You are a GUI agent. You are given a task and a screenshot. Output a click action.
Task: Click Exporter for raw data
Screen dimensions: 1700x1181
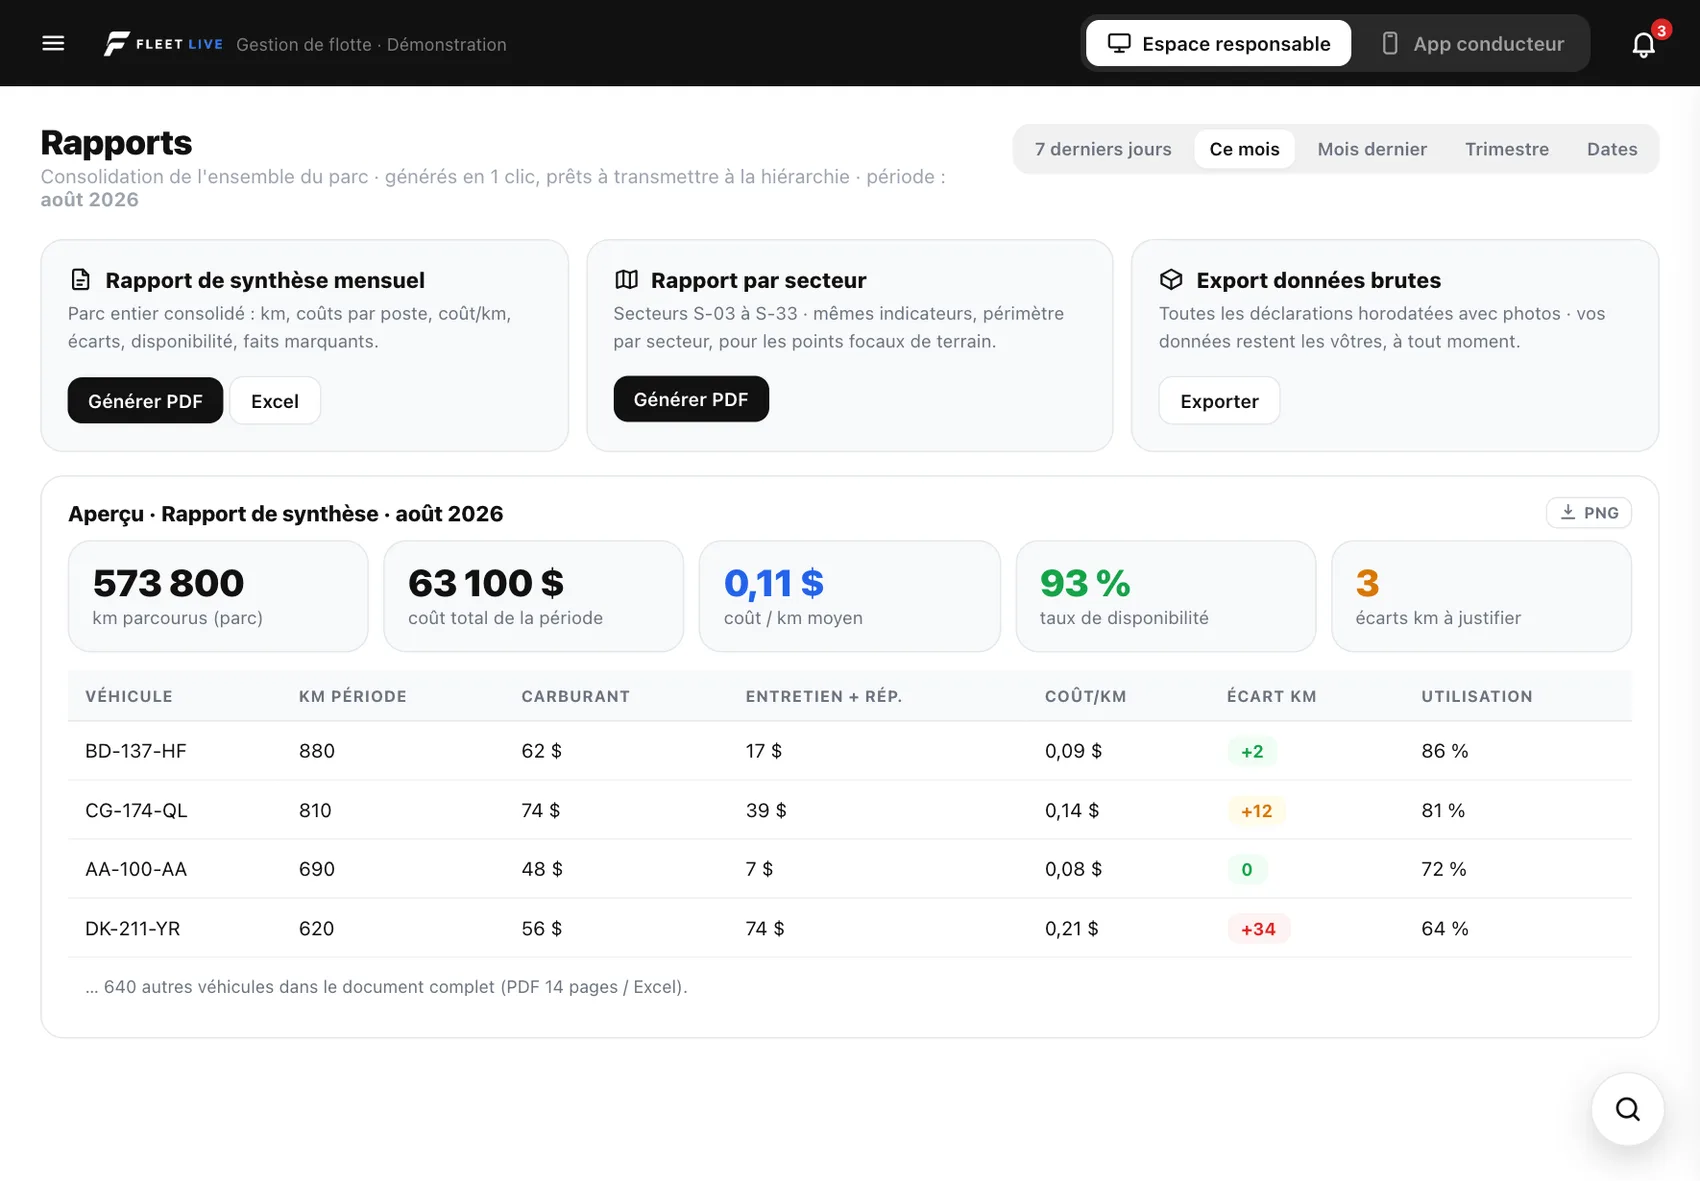click(x=1219, y=401)
